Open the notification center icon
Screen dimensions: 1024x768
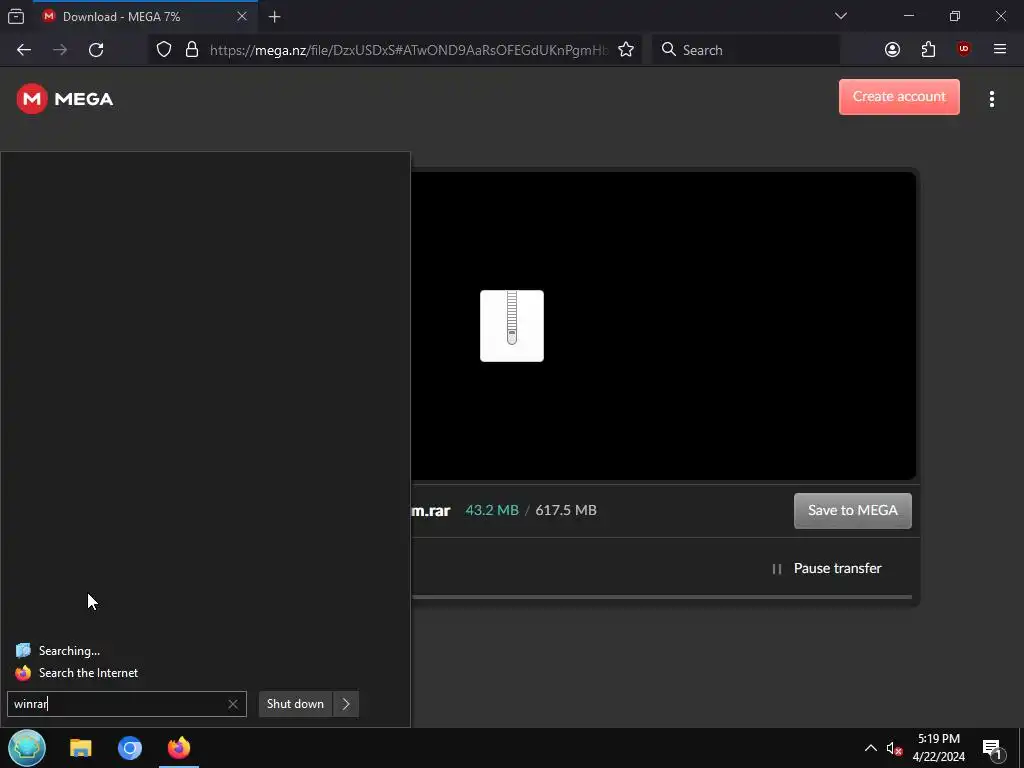(992, 748)
